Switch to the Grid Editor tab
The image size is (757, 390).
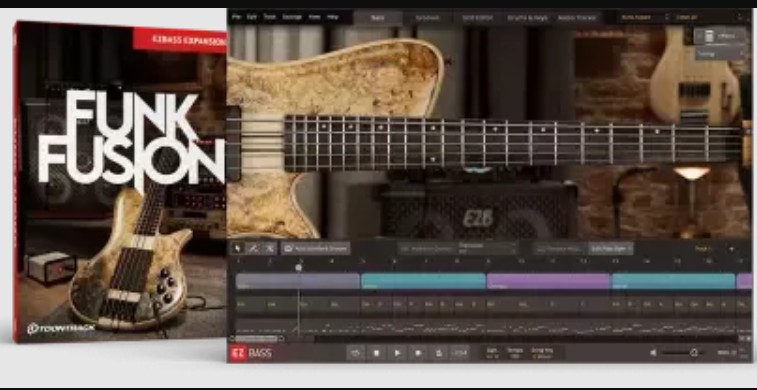[x=477, y=18]
